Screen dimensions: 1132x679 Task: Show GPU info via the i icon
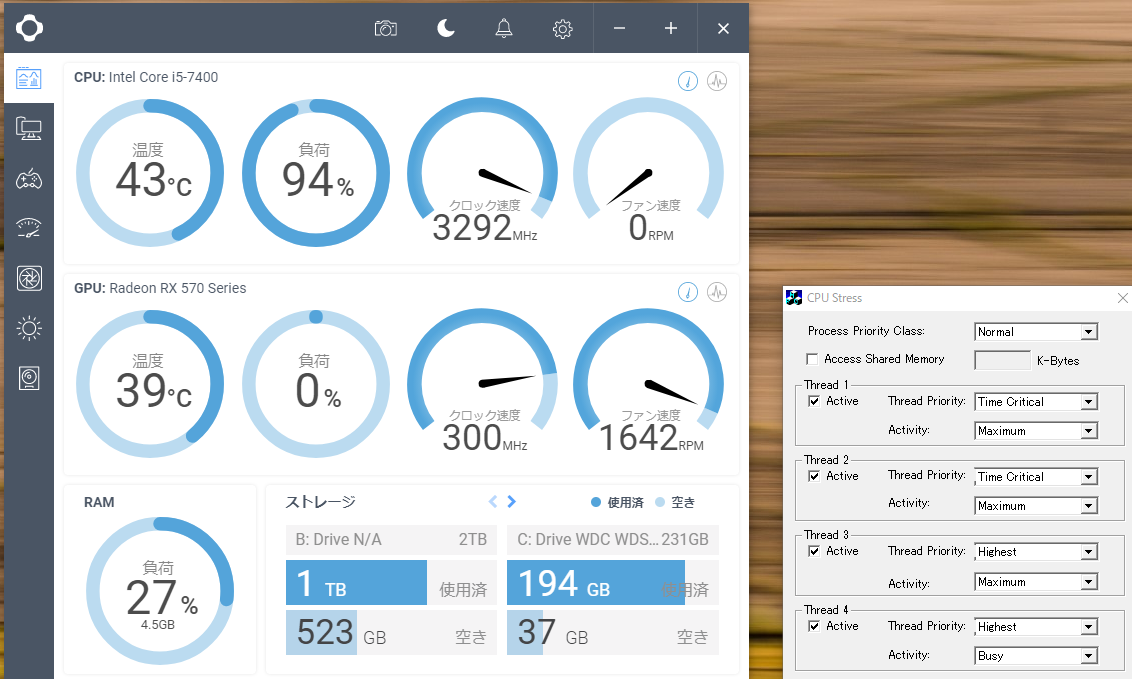pyautogui.click(x=688, y=292)
